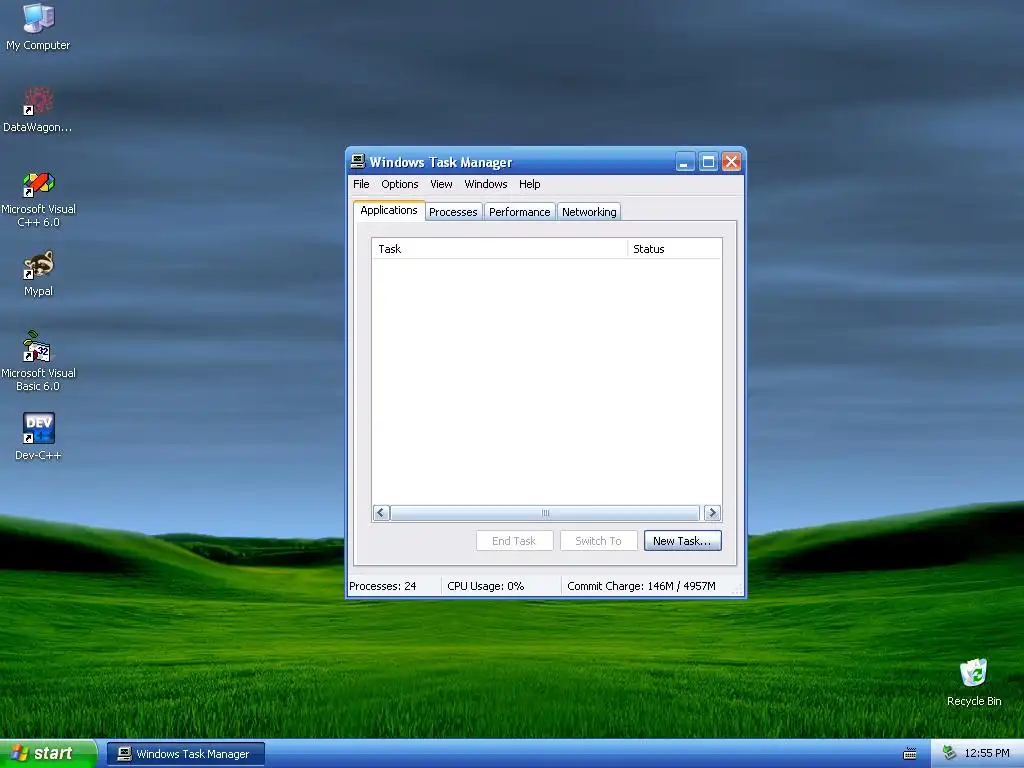Select the Recycle Bin icon
The image size is (1024, 768).
click(974, 682)
